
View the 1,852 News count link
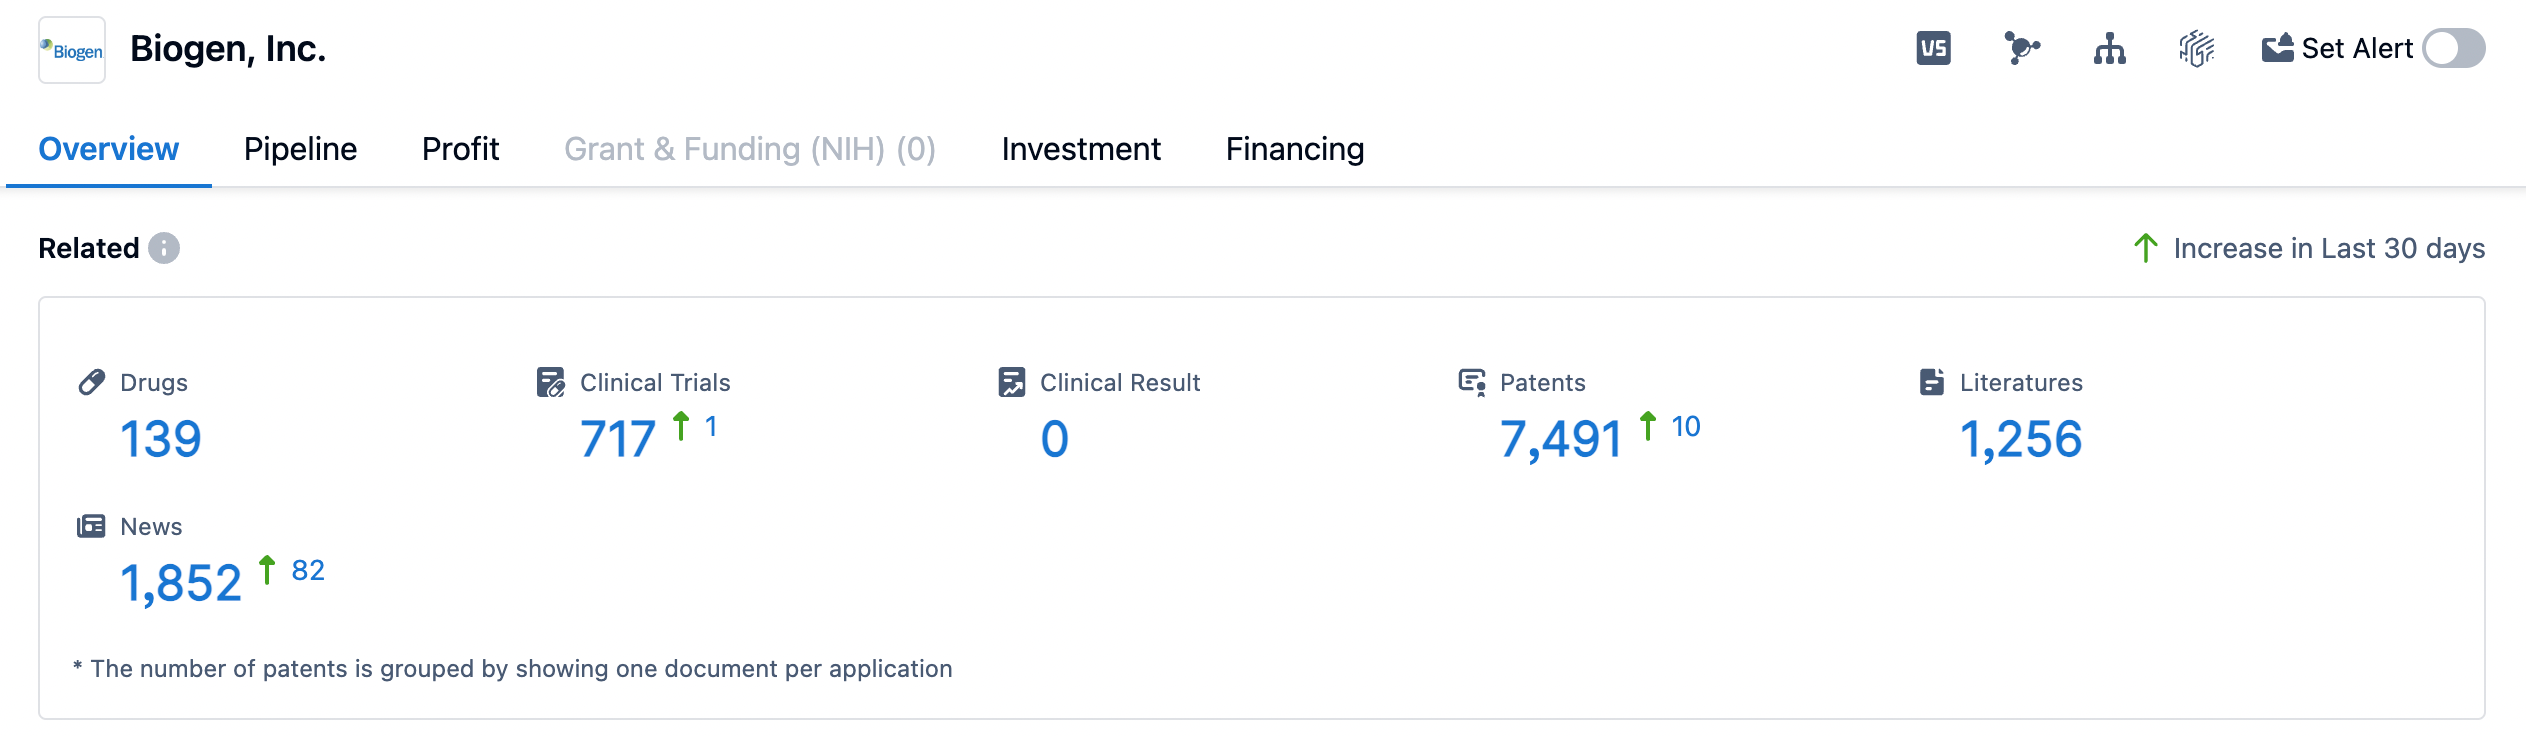tap(181, 583)
